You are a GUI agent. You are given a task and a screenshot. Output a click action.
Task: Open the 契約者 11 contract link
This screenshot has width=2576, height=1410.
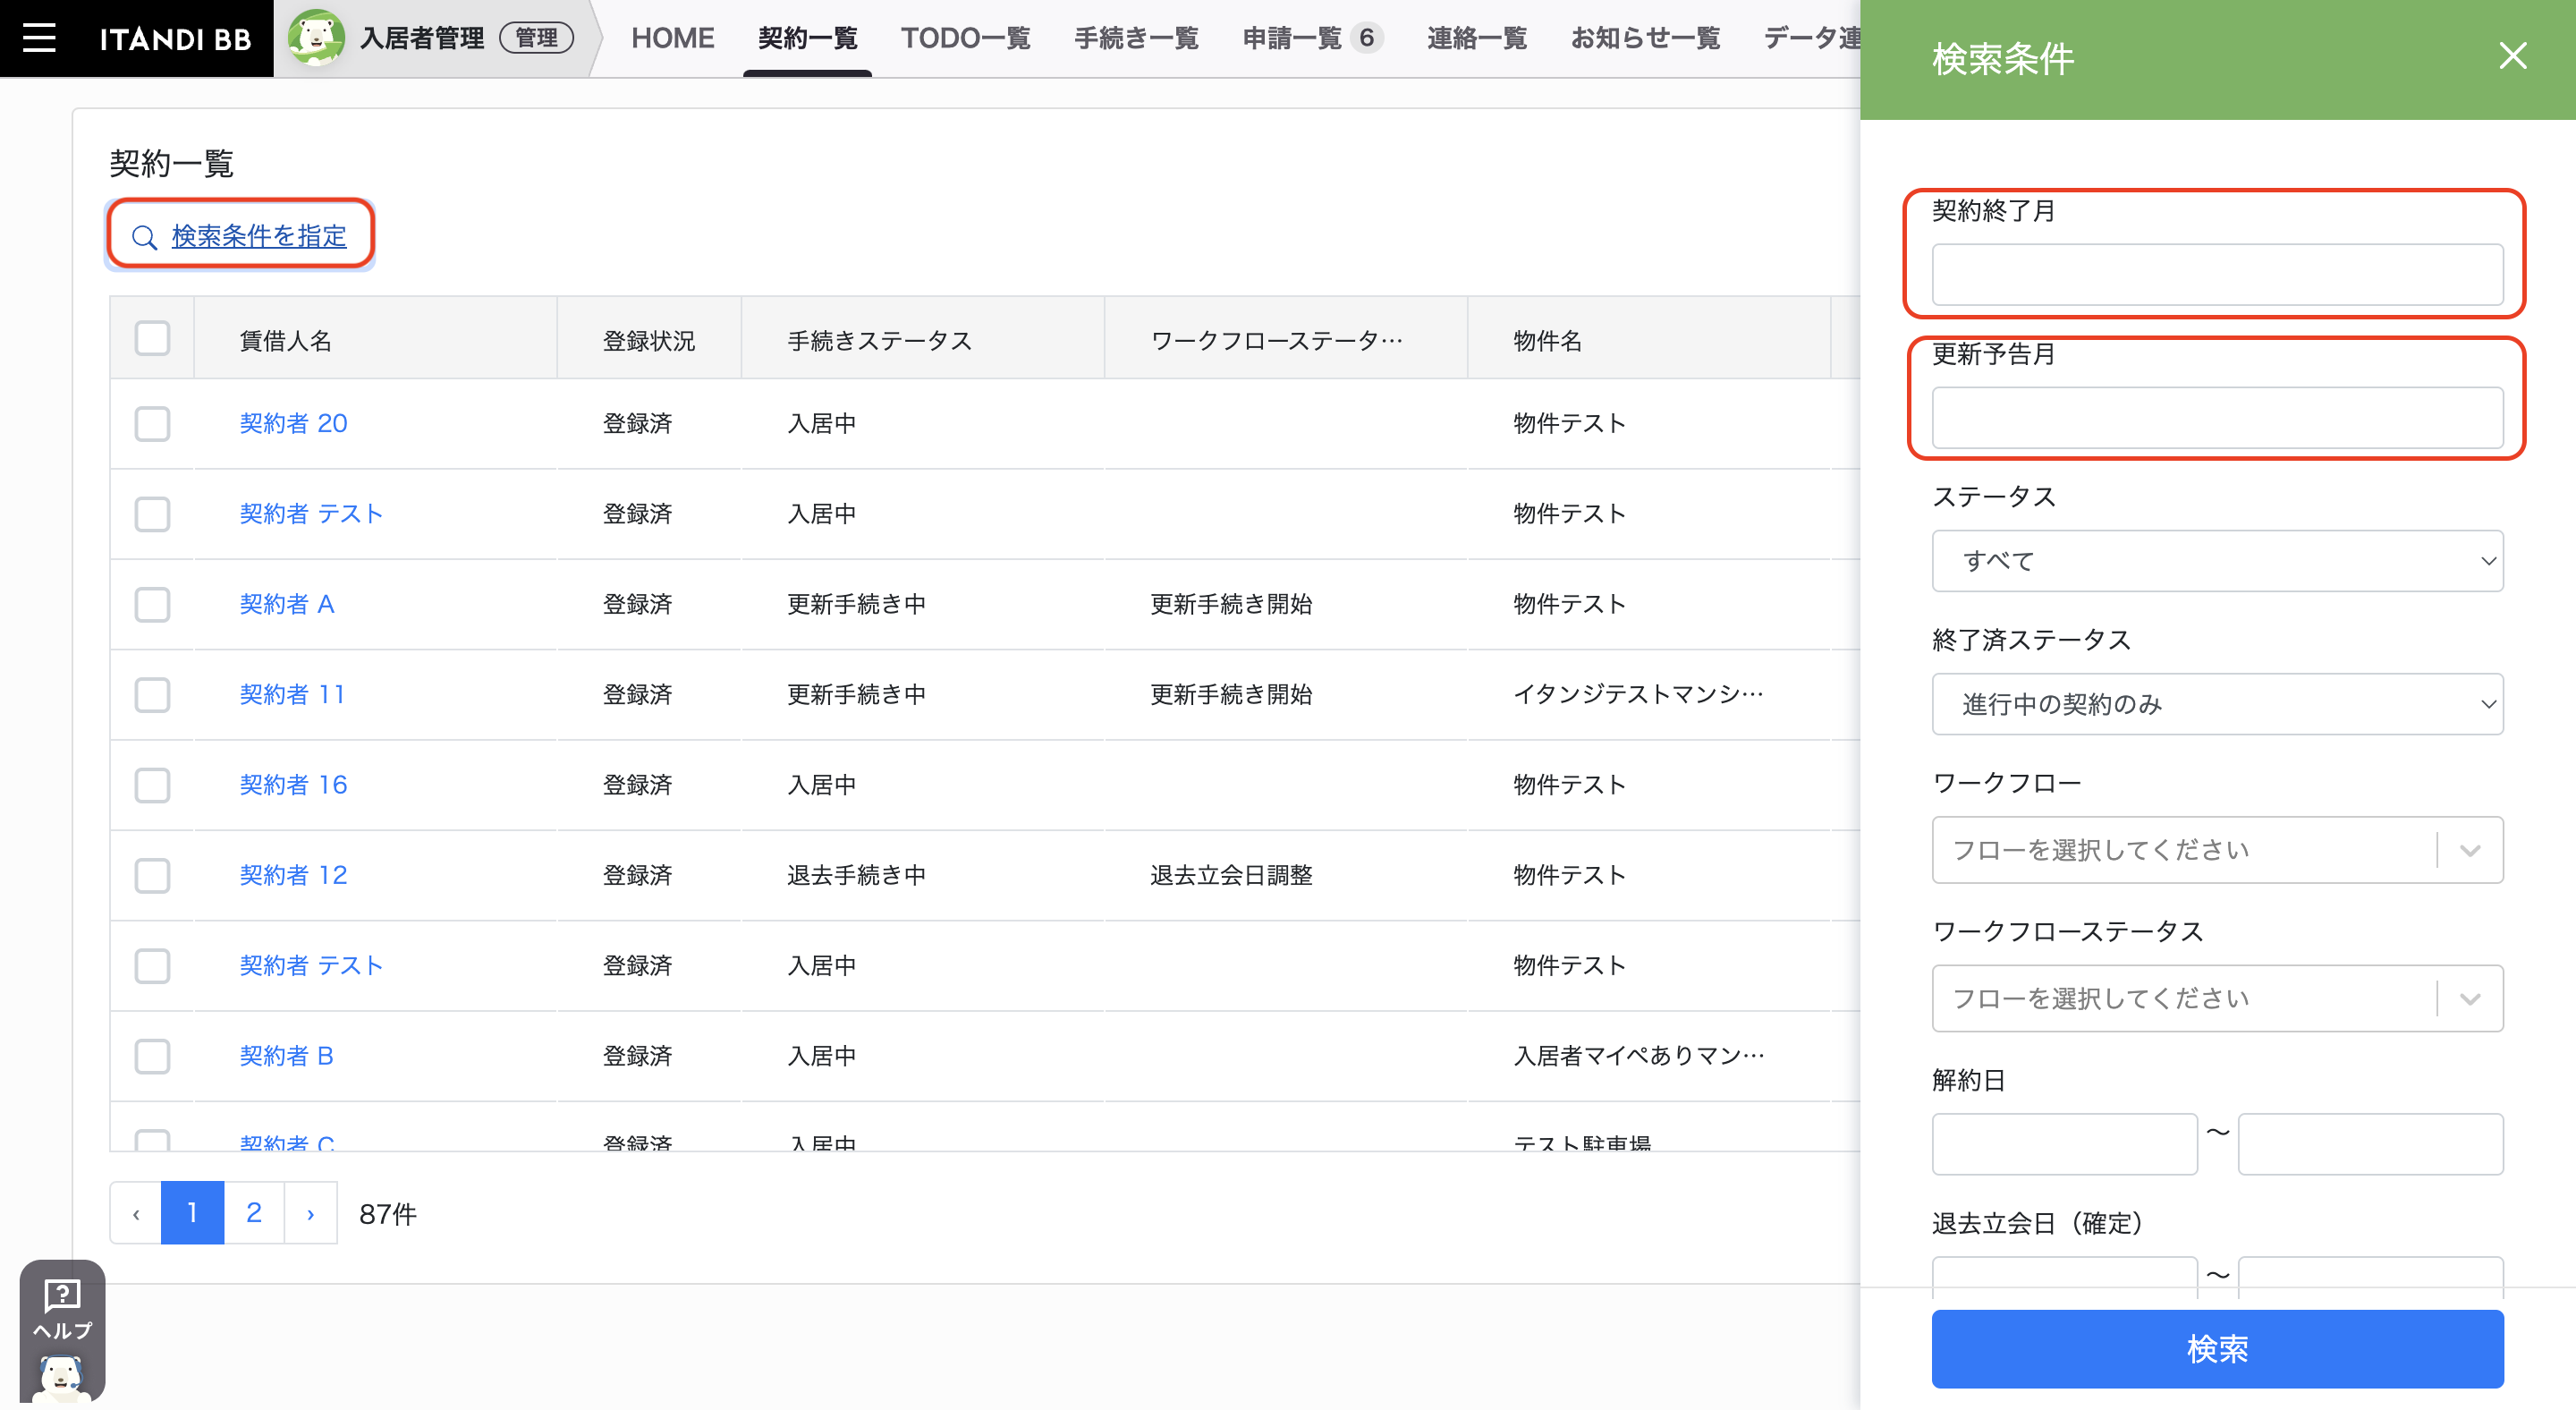[x=292, y=694]
